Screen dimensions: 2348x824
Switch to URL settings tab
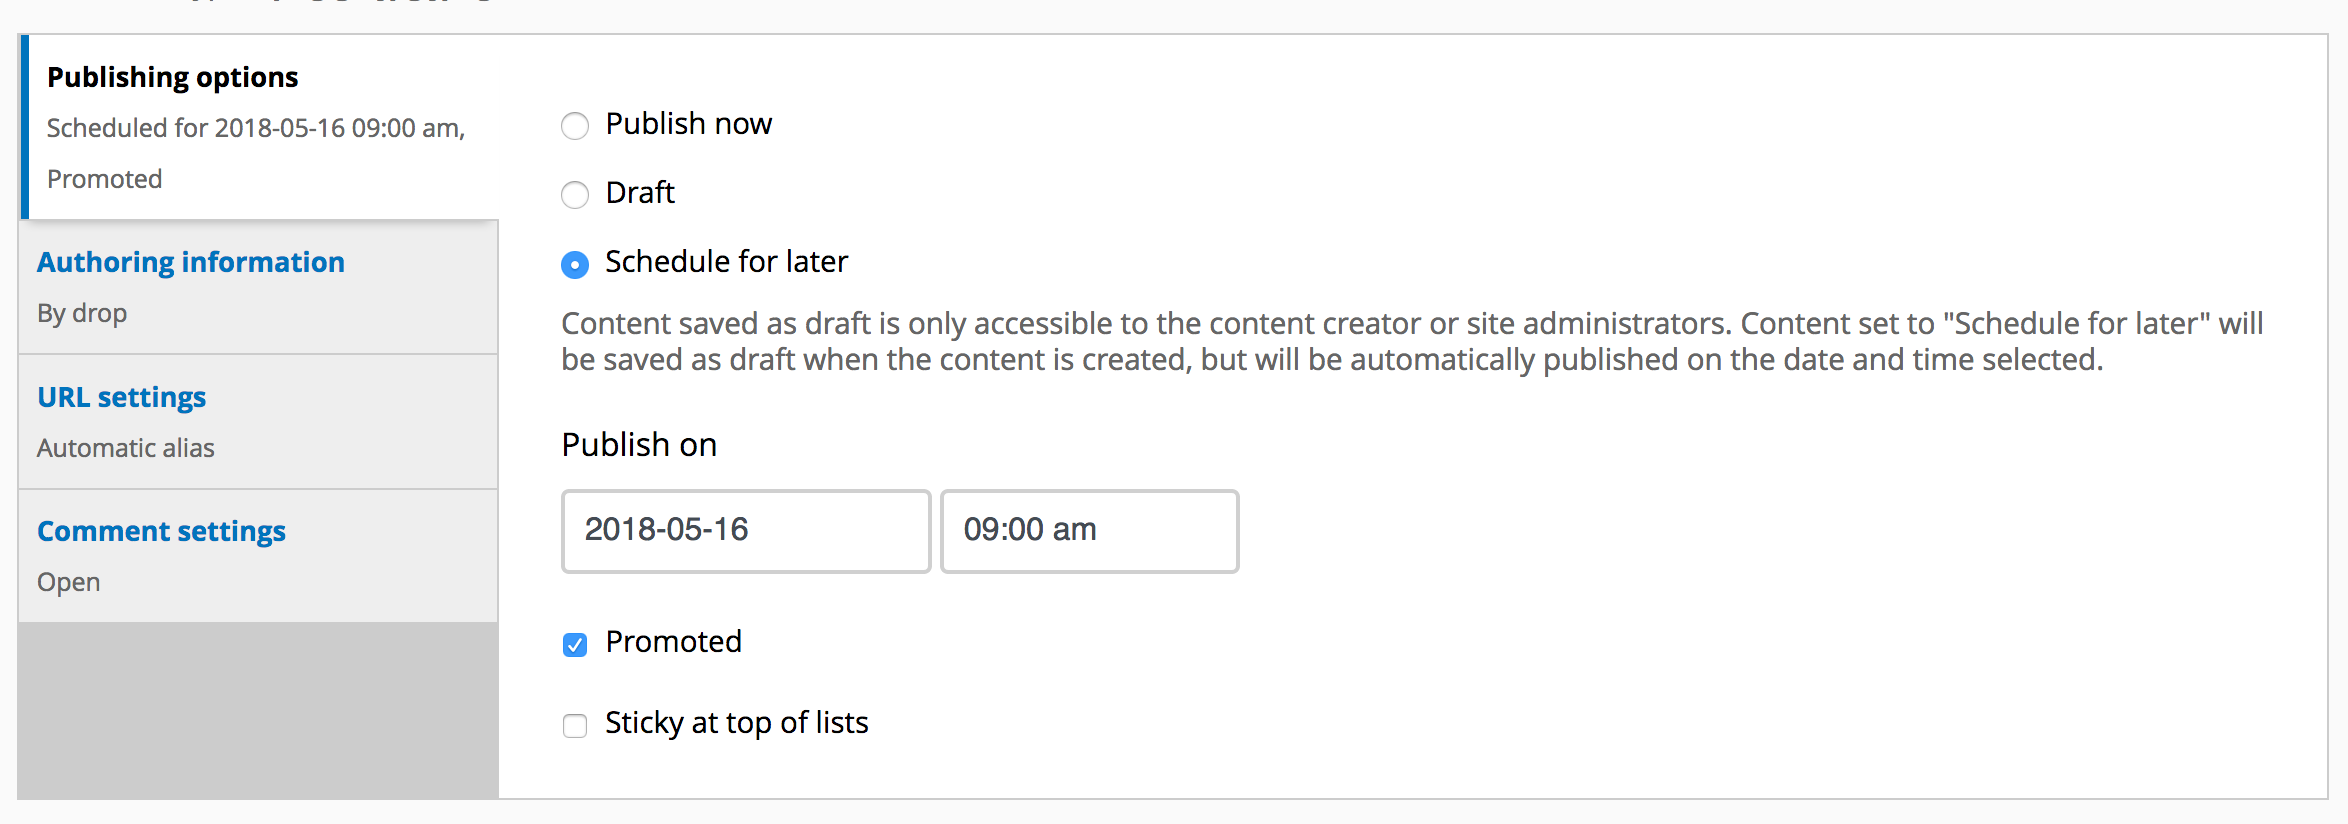pos(121,397)
